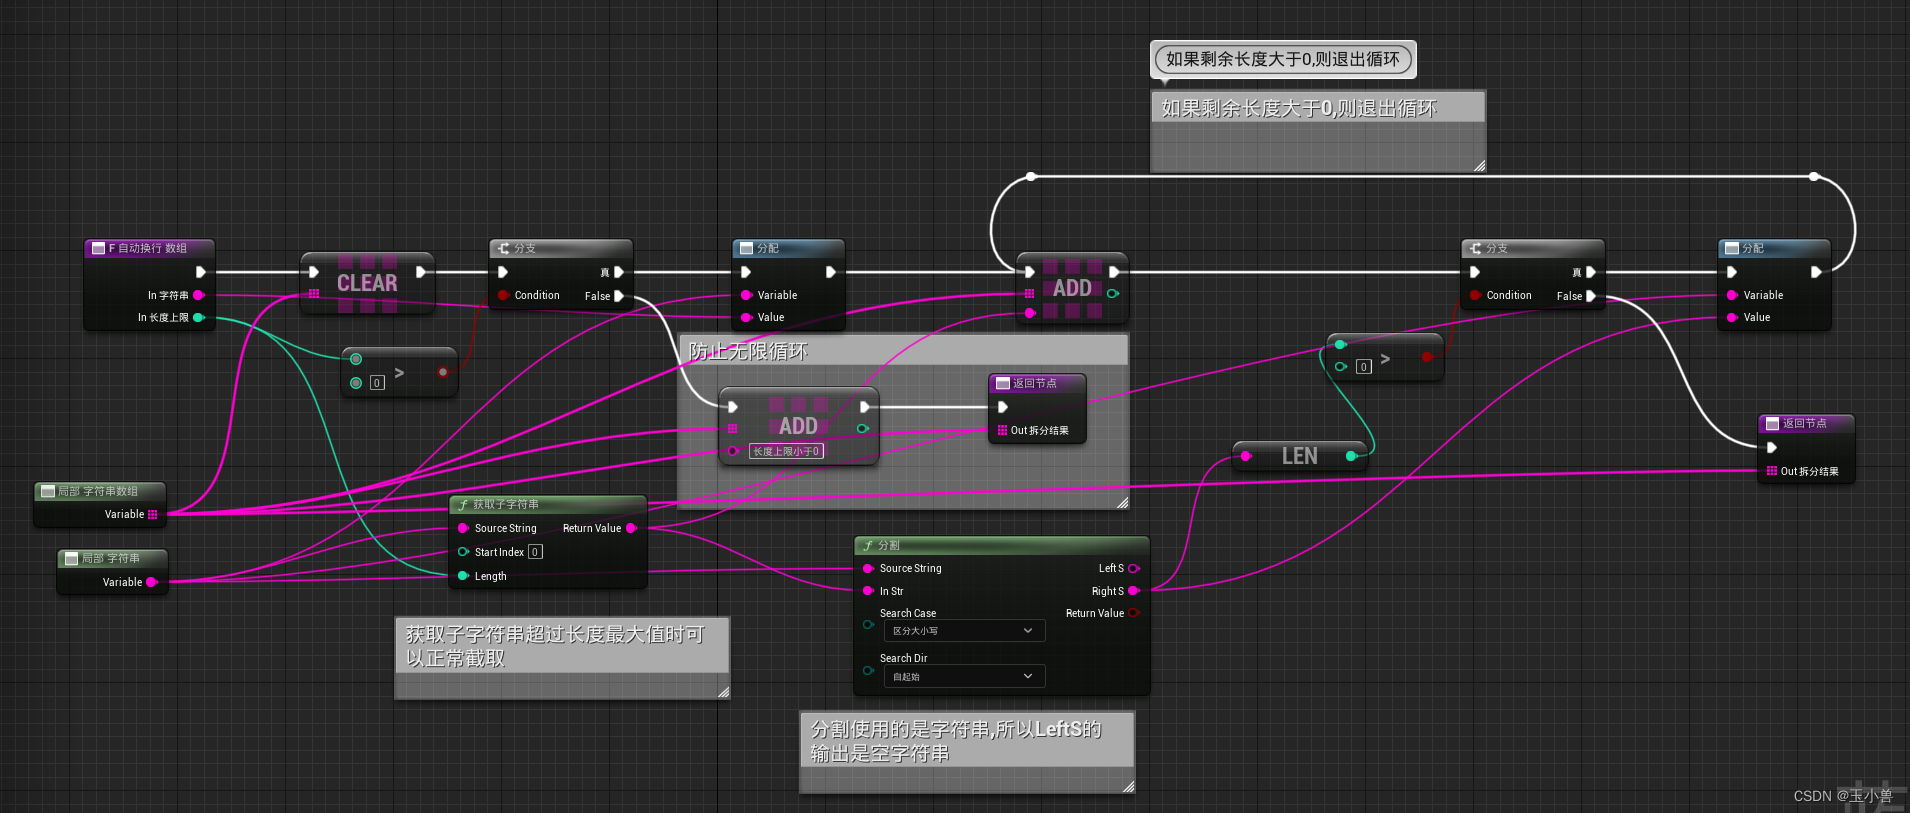Click the Start Index integer pin

(x=463, y=552)
